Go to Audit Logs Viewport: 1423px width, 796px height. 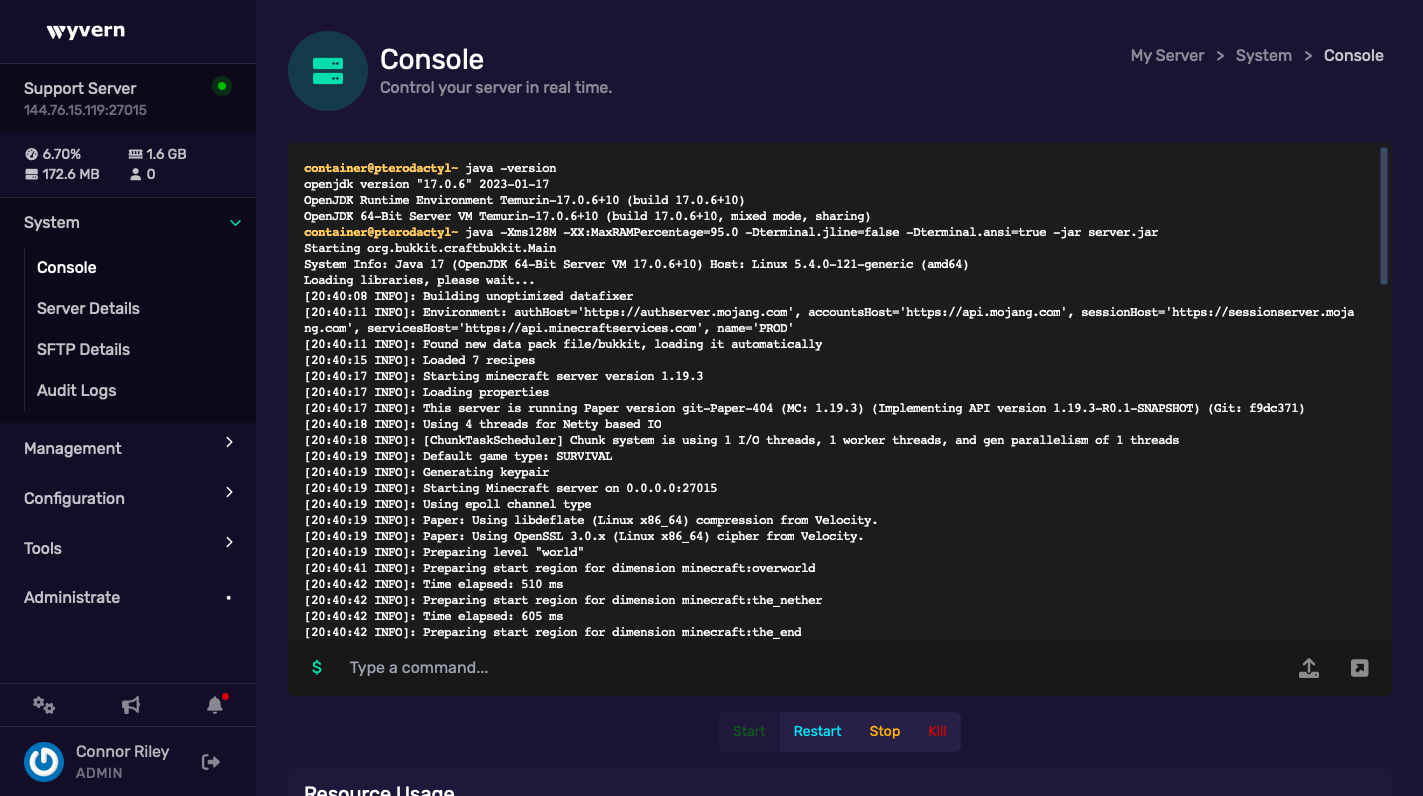[x=76, y=390]
